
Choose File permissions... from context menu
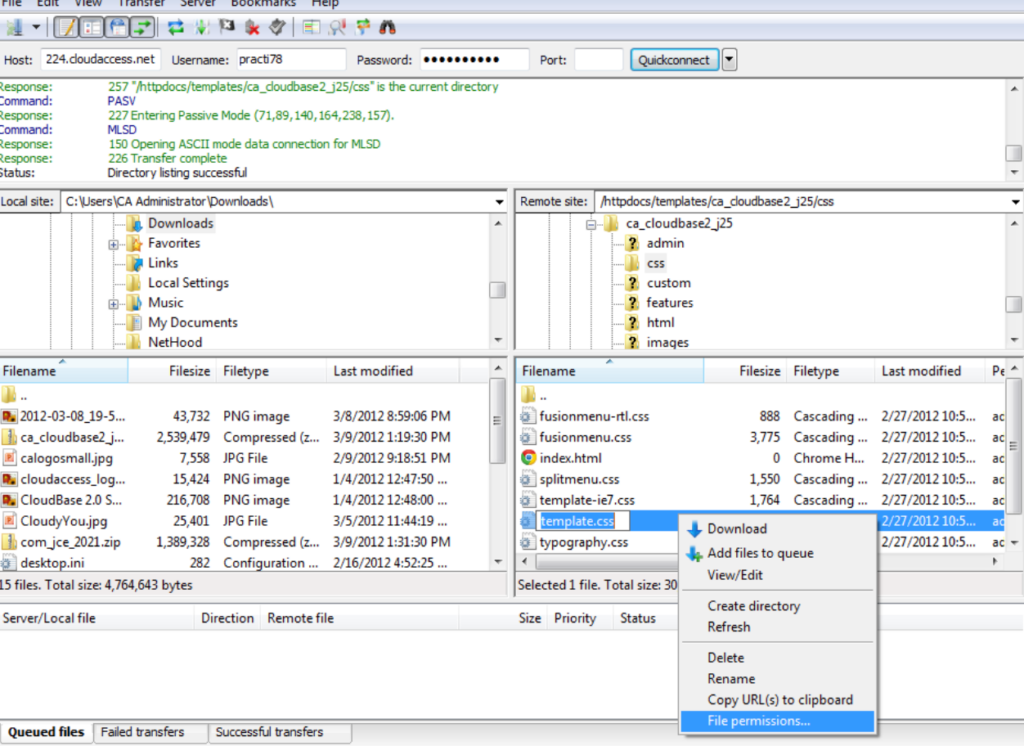(758, 721)
